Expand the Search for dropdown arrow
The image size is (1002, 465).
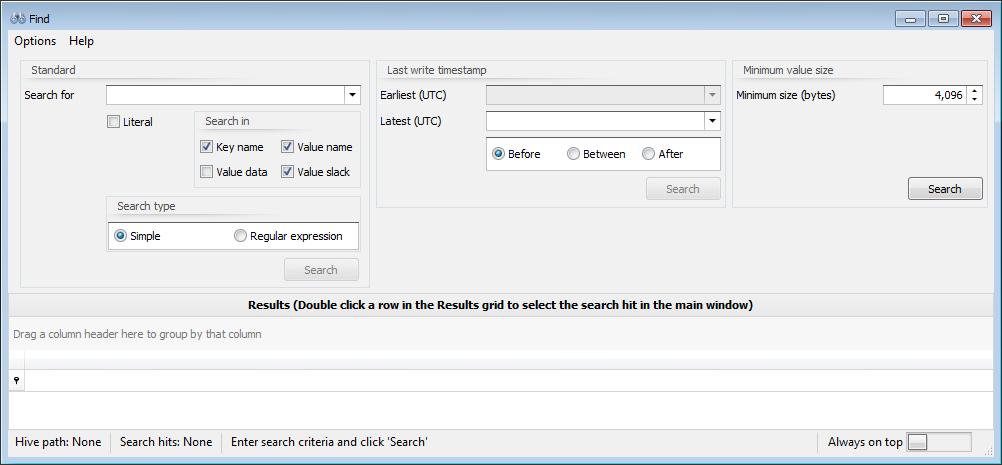coord(352,96)
